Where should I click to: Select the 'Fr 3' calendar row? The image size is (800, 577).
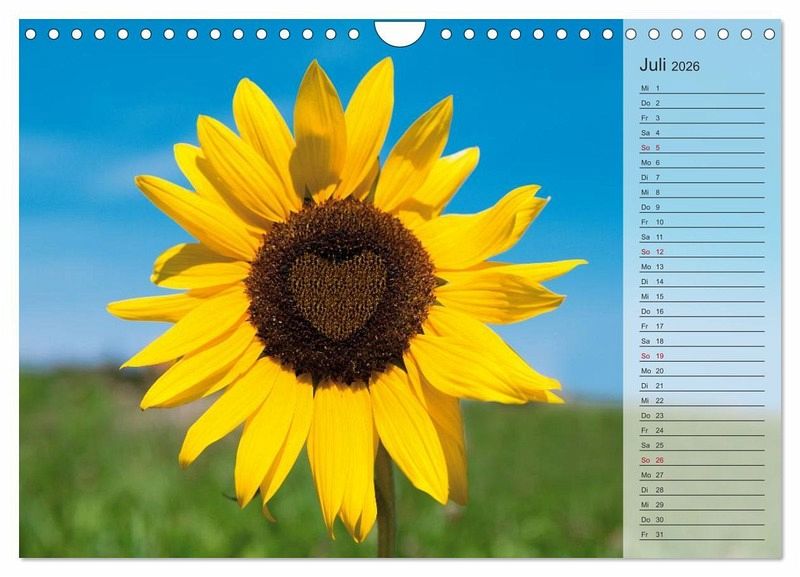click(x=702, y=118)
